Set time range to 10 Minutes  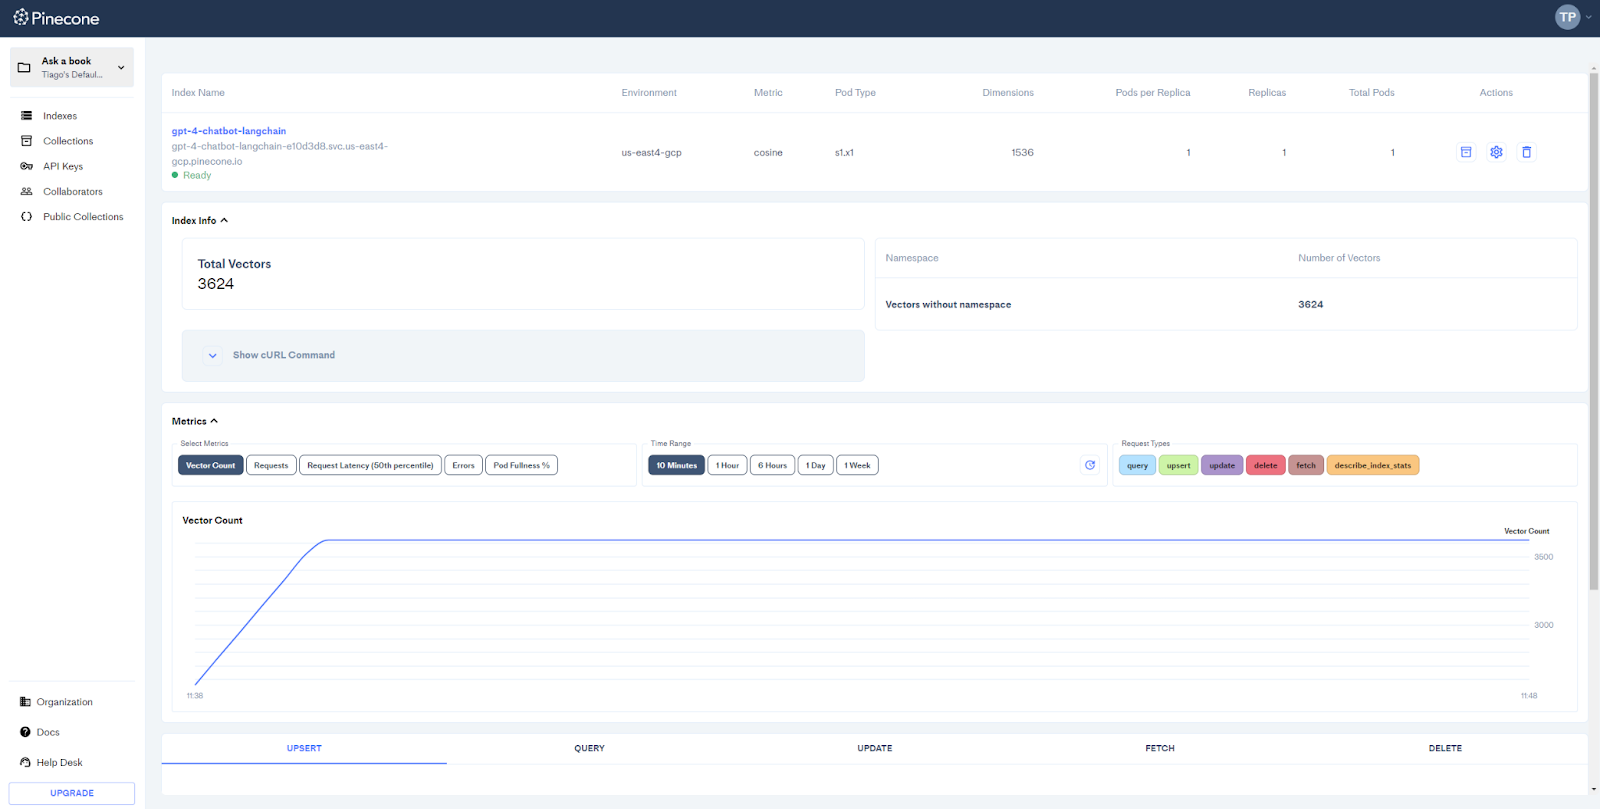(677, 465)
